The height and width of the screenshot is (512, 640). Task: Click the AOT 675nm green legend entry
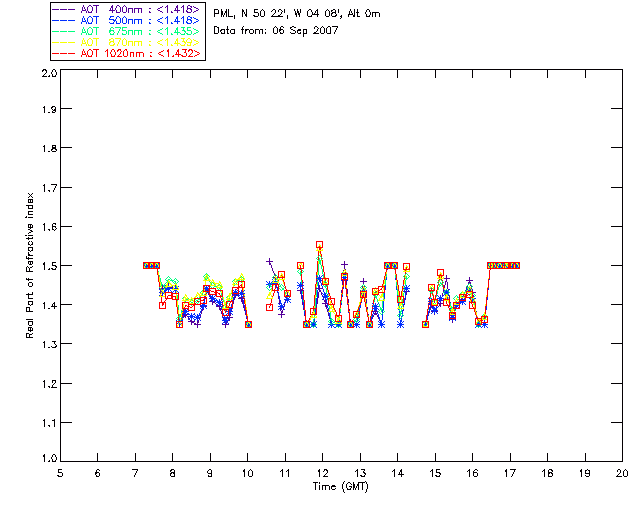coord(127,31)
